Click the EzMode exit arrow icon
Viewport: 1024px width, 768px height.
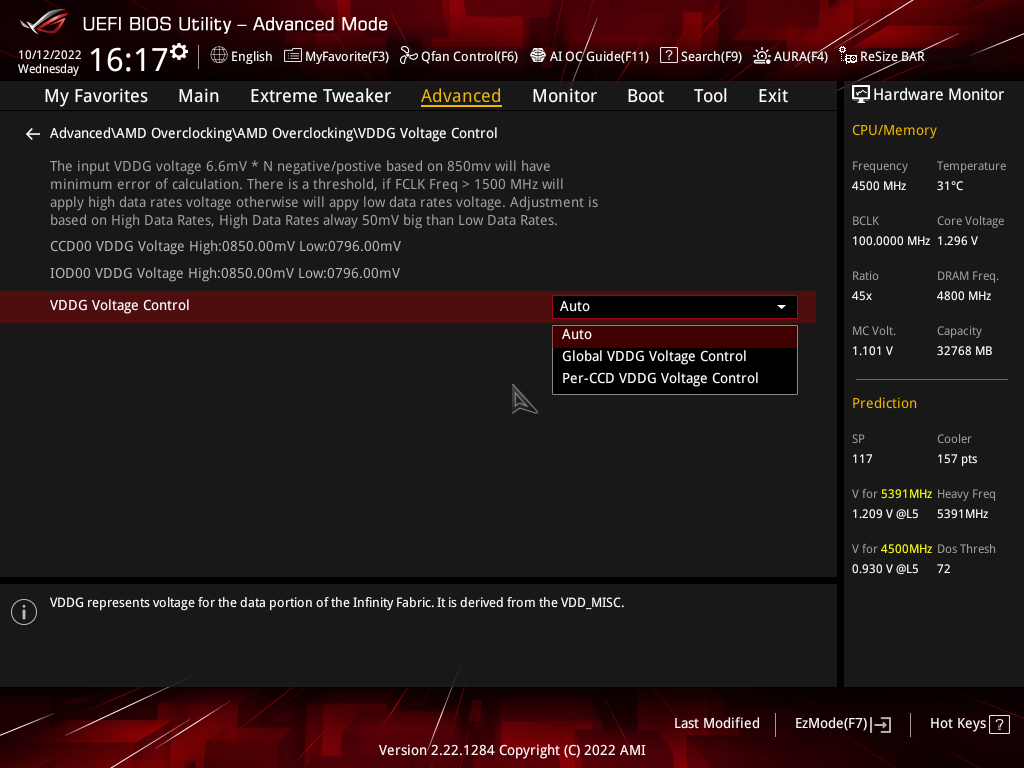[x=881, y=724]
